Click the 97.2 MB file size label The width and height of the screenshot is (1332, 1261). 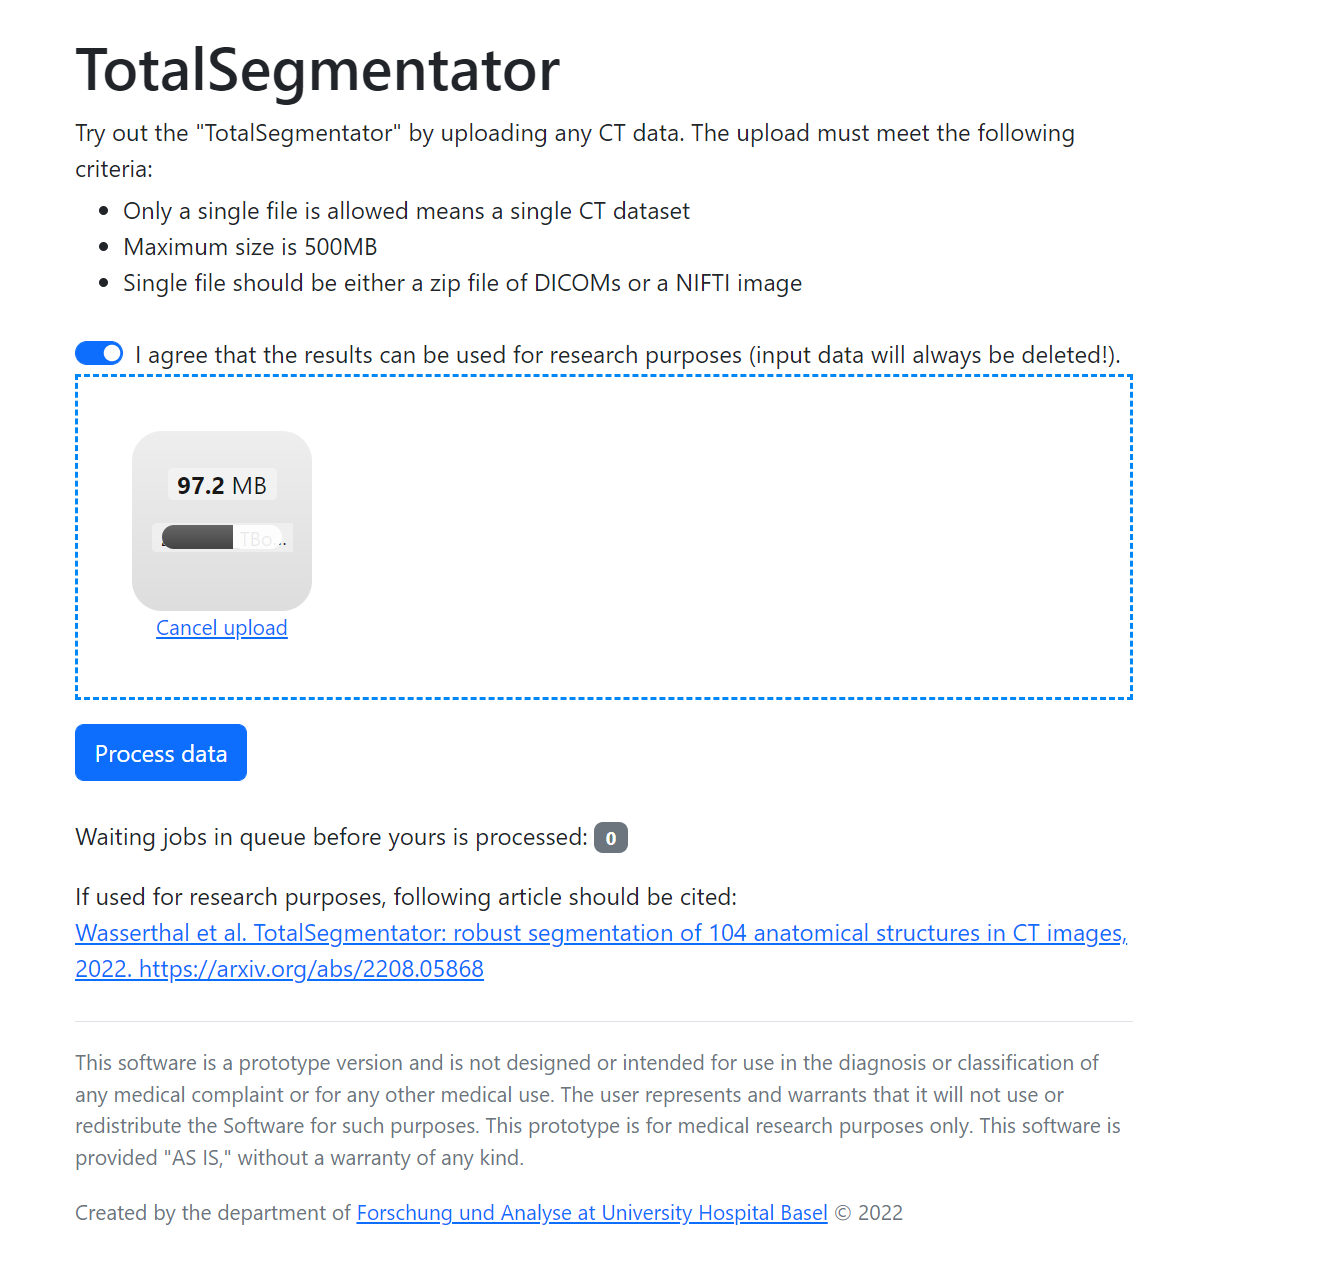click(221, 485)
